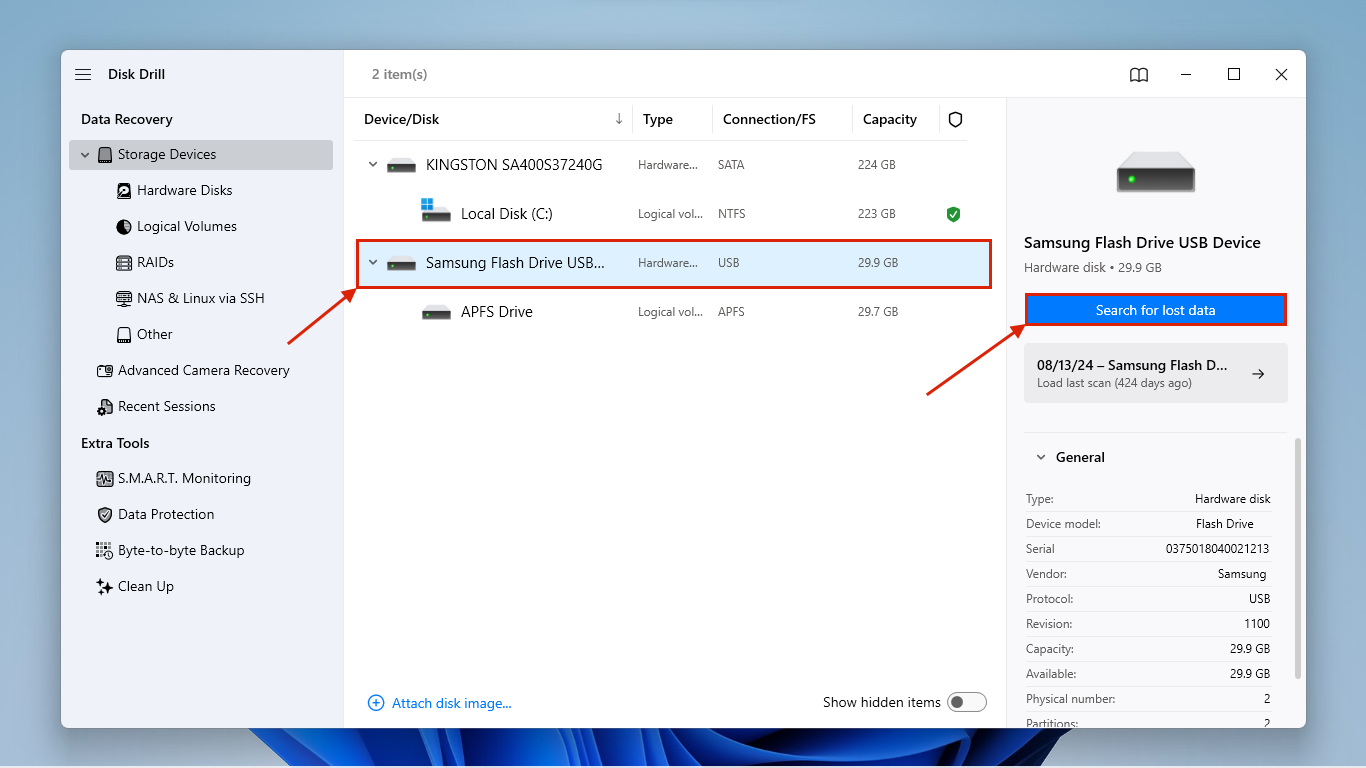
Task: Open Byte-to-byte Backup tool
Action: [180, 550]
